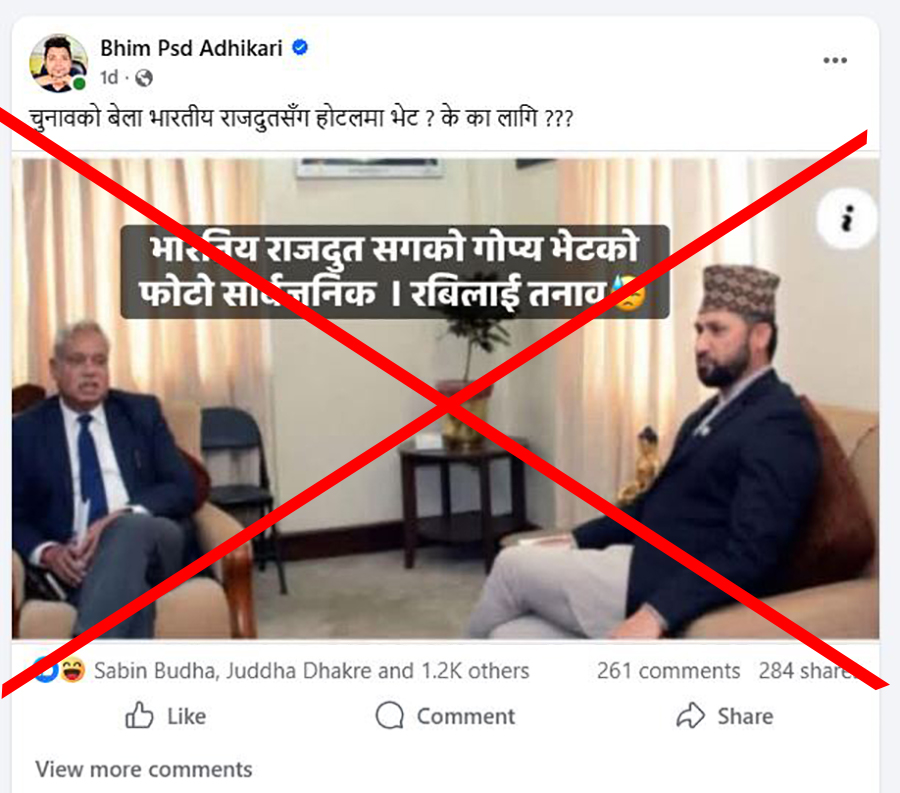Open the 1d post timestamp

pyautogui.click(x=108, y=77)
